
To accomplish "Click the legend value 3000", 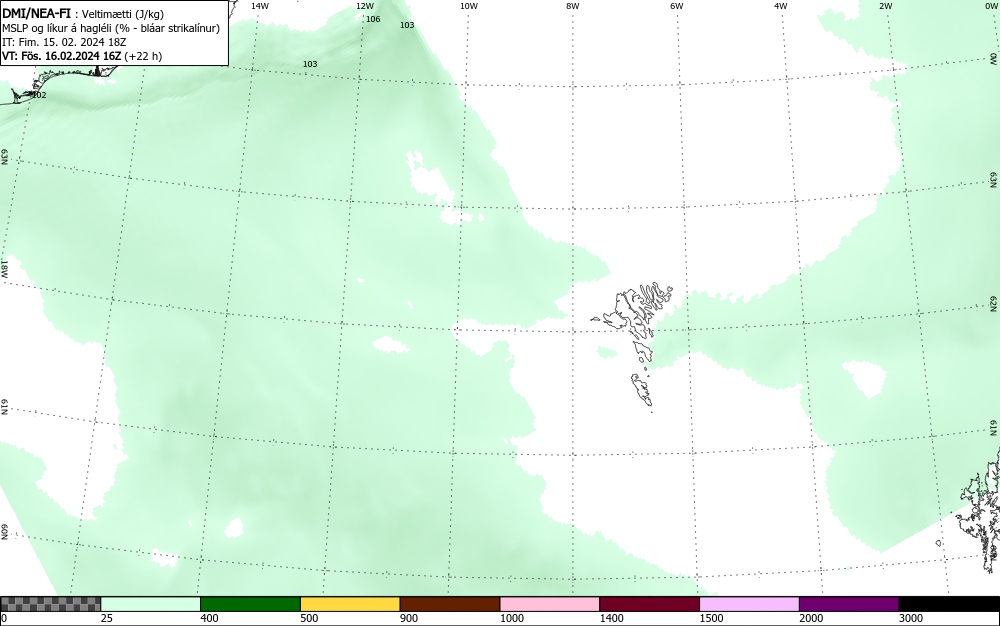I will click(911, 618).
